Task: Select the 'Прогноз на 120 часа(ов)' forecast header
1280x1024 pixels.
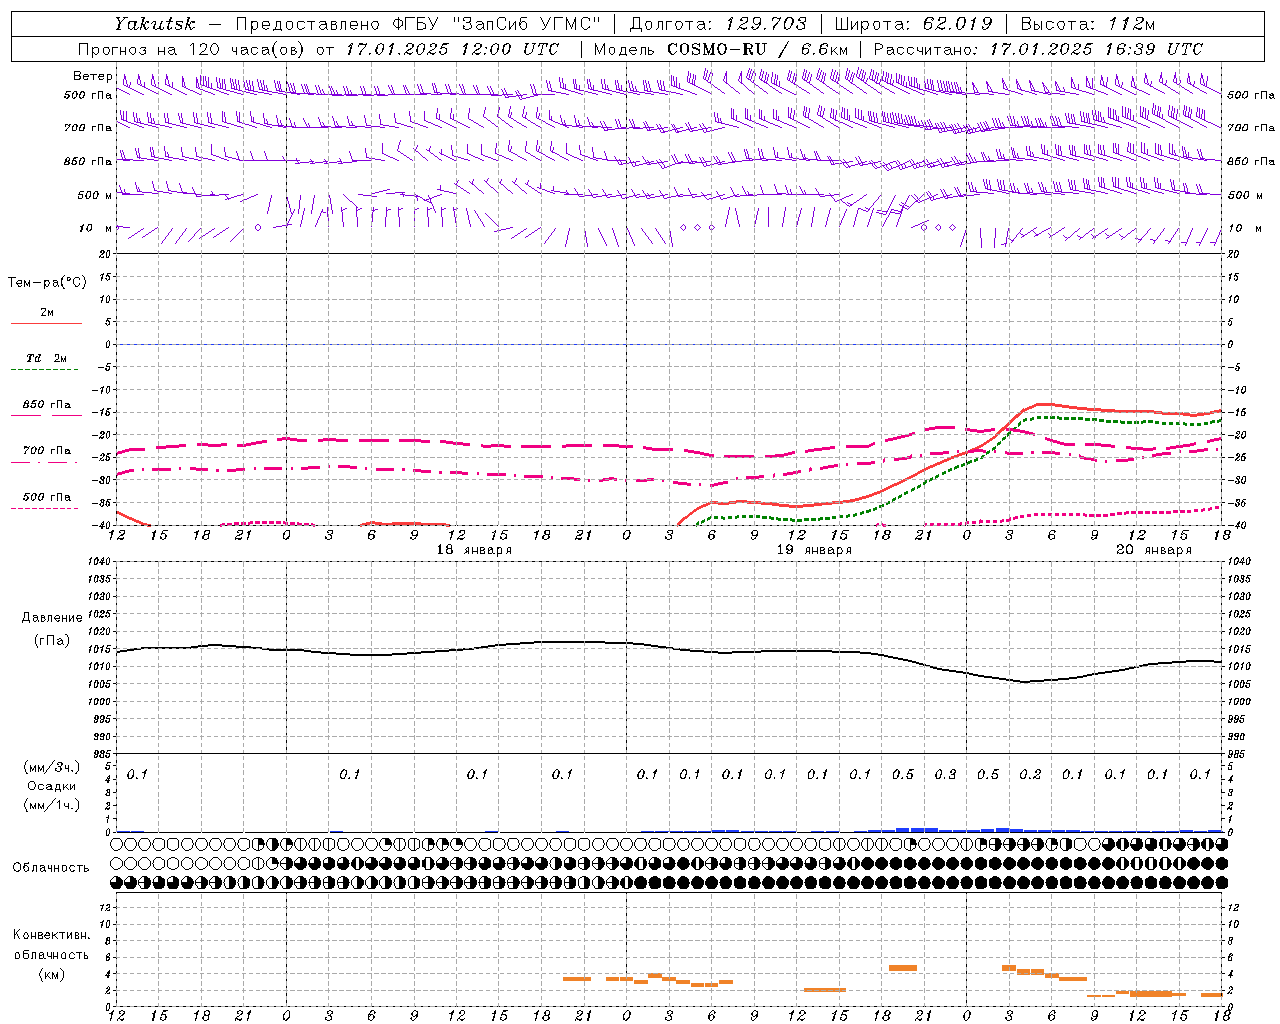Action: (192, 49)
